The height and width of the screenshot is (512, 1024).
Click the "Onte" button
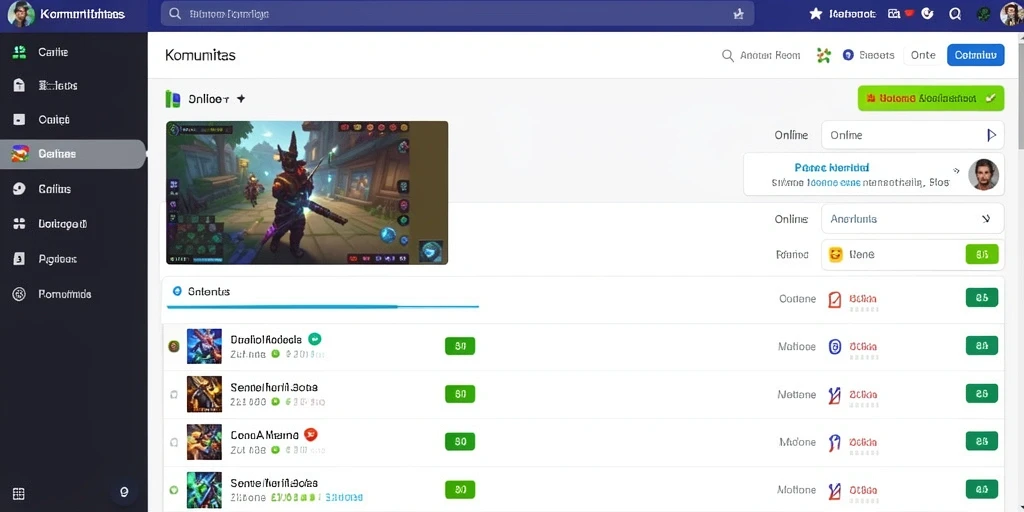[923, 56]
